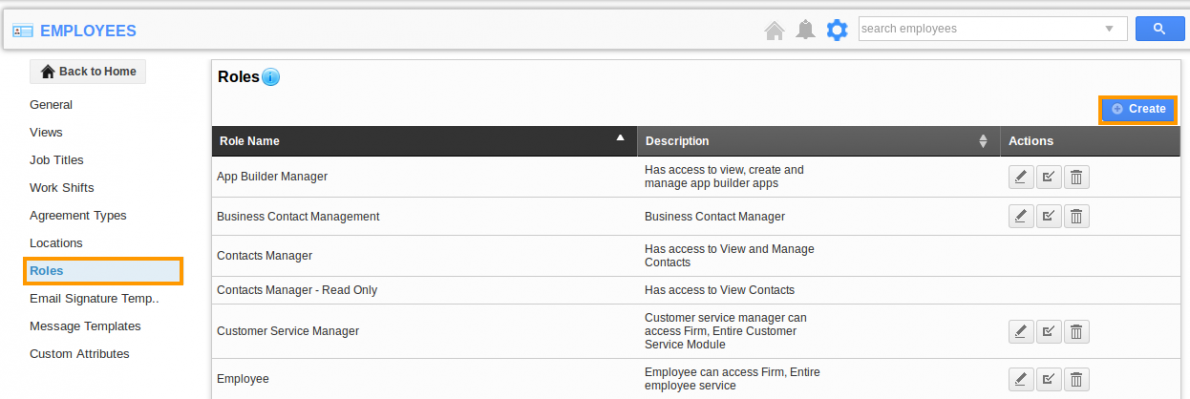1190x399 pixels.
Task: Edit the Employee role
Action: pos(1021,379)
